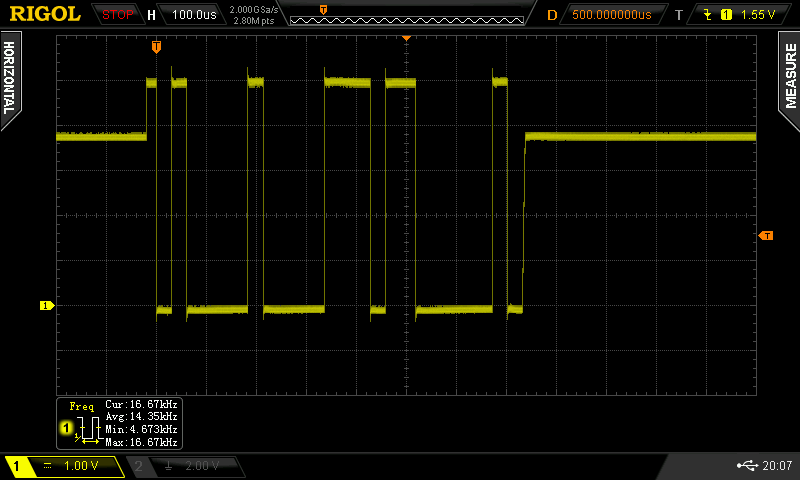
Task: Click the T trigger label in top bar
Action: pyautogui.click(x=679, y=15)
